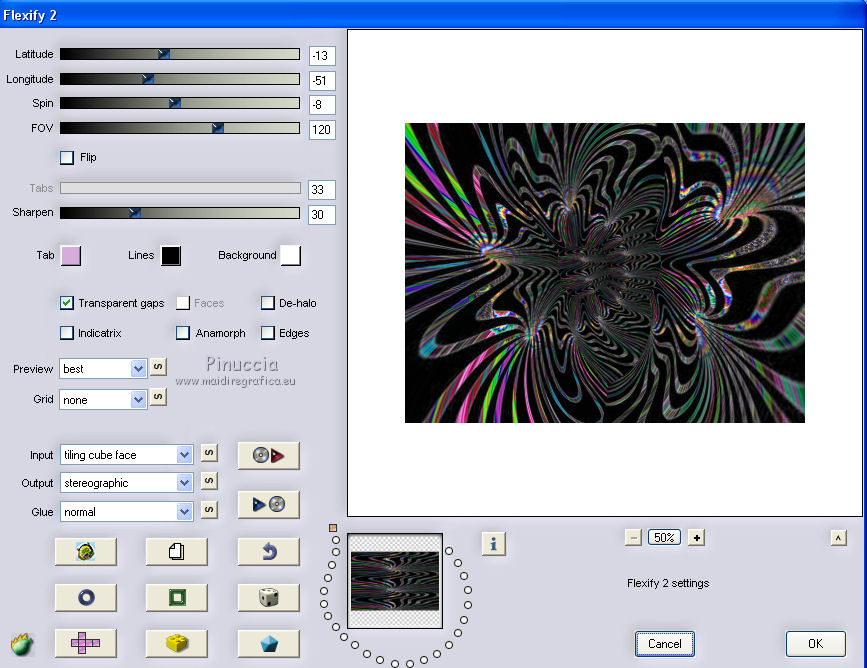Pick the Background color swatch
This screenshot has height=668, width=867.
291,255
